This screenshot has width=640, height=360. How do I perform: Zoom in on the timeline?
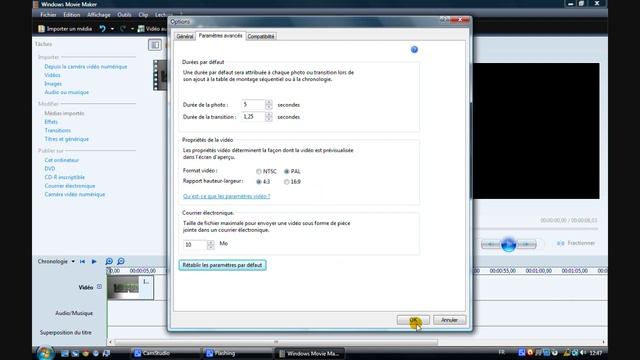point(109,261)
